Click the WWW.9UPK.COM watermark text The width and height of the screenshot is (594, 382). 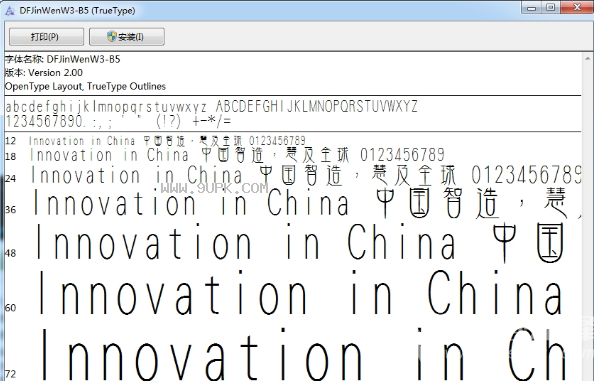(215, 188)
